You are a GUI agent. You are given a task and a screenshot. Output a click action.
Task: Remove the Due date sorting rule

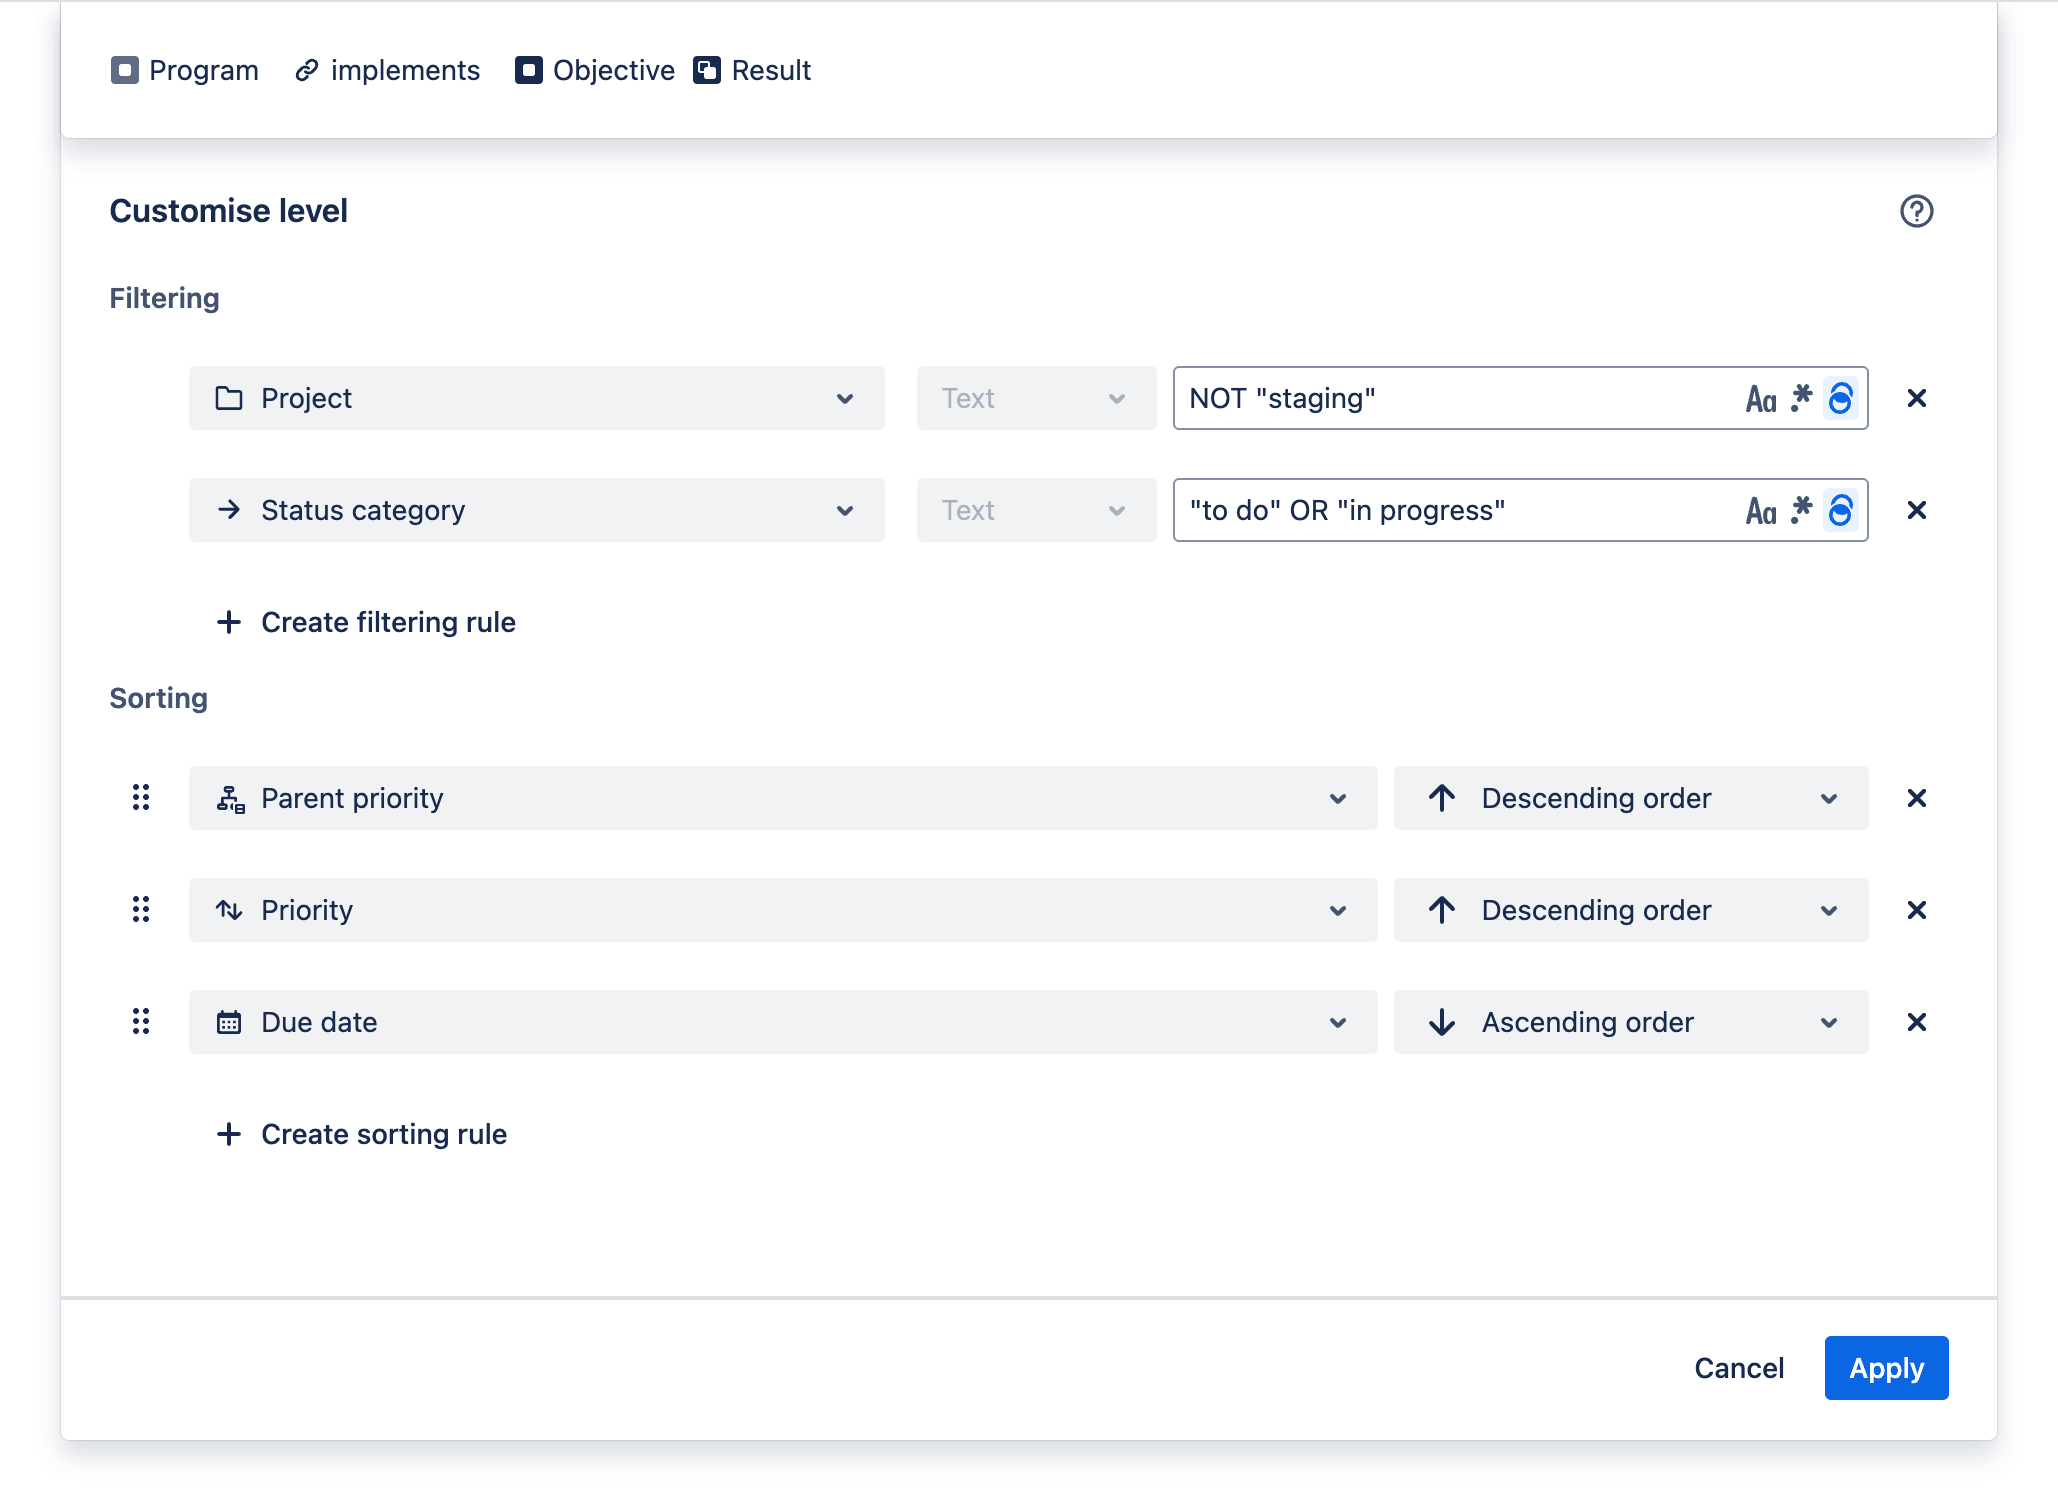click(1916, 1022)
